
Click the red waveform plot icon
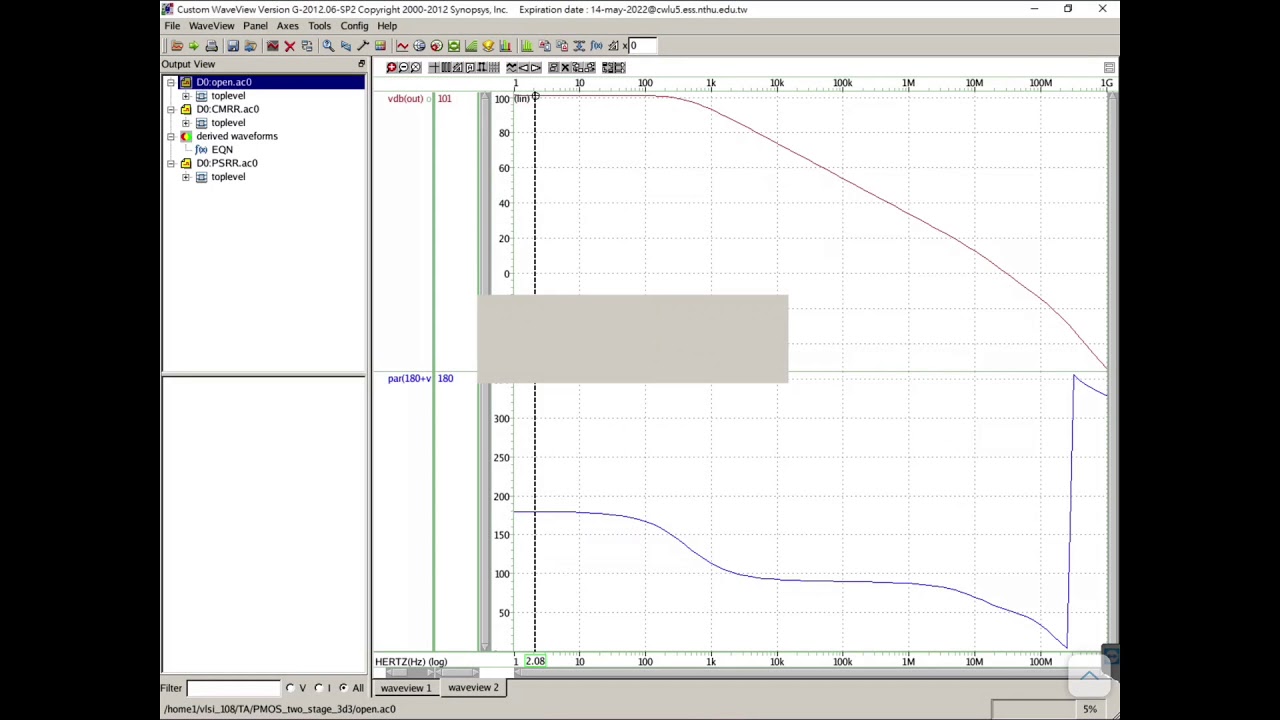pos(402,45)
